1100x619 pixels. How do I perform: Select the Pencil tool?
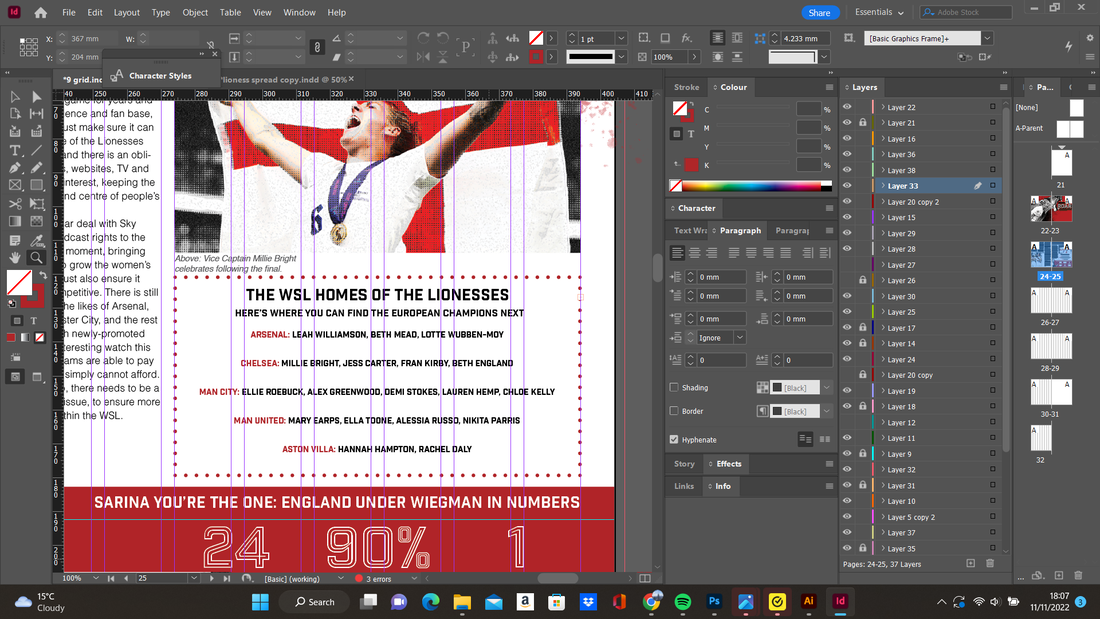click(x=36, y=168)
